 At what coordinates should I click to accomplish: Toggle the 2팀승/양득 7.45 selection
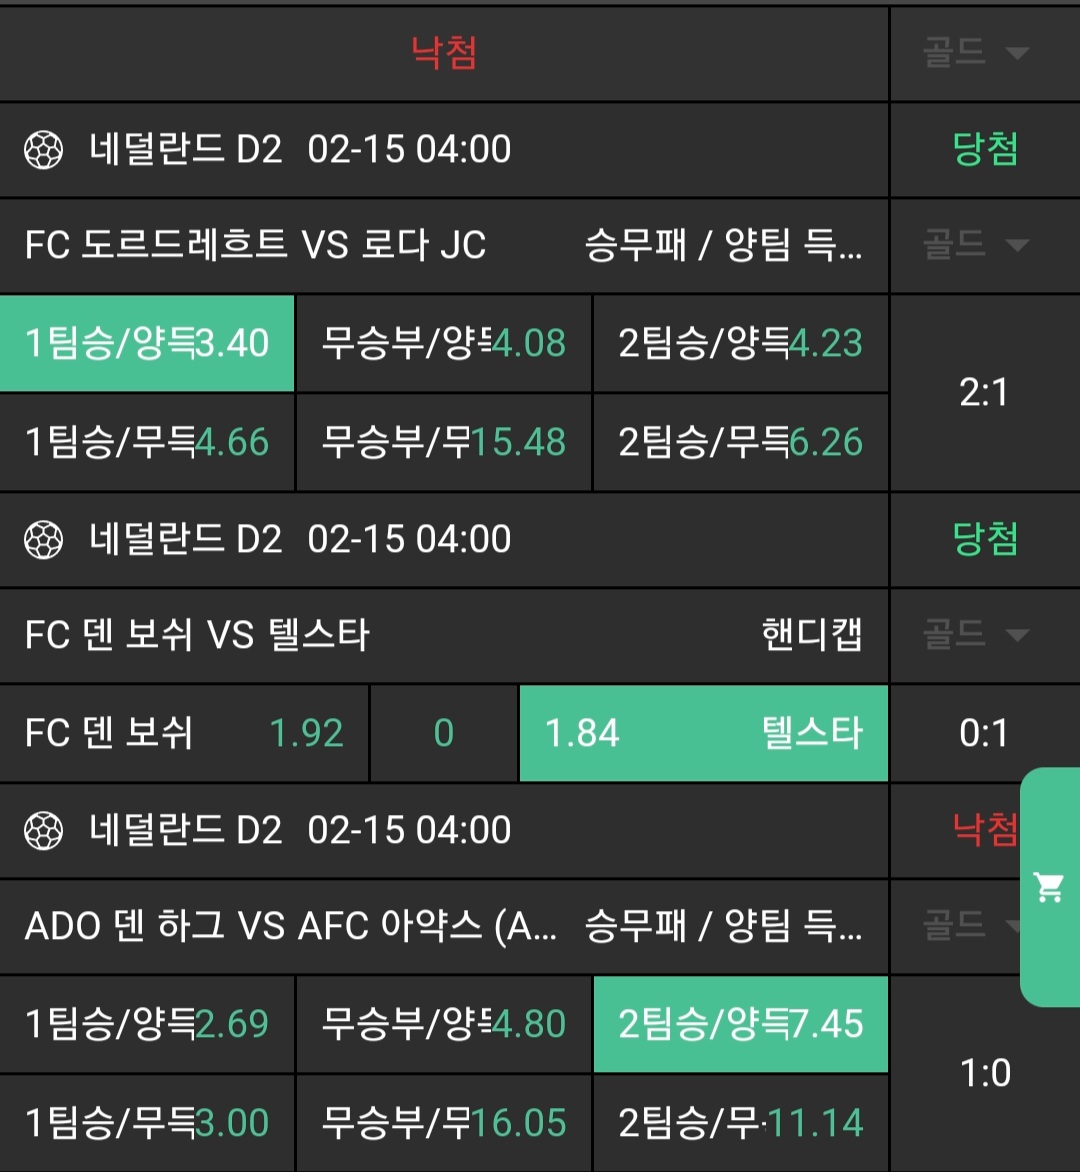coord(740,1024)
